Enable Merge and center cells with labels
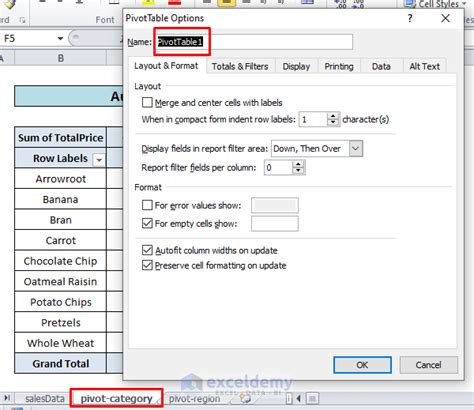This screenshot has width=474, height=410. 147,102
